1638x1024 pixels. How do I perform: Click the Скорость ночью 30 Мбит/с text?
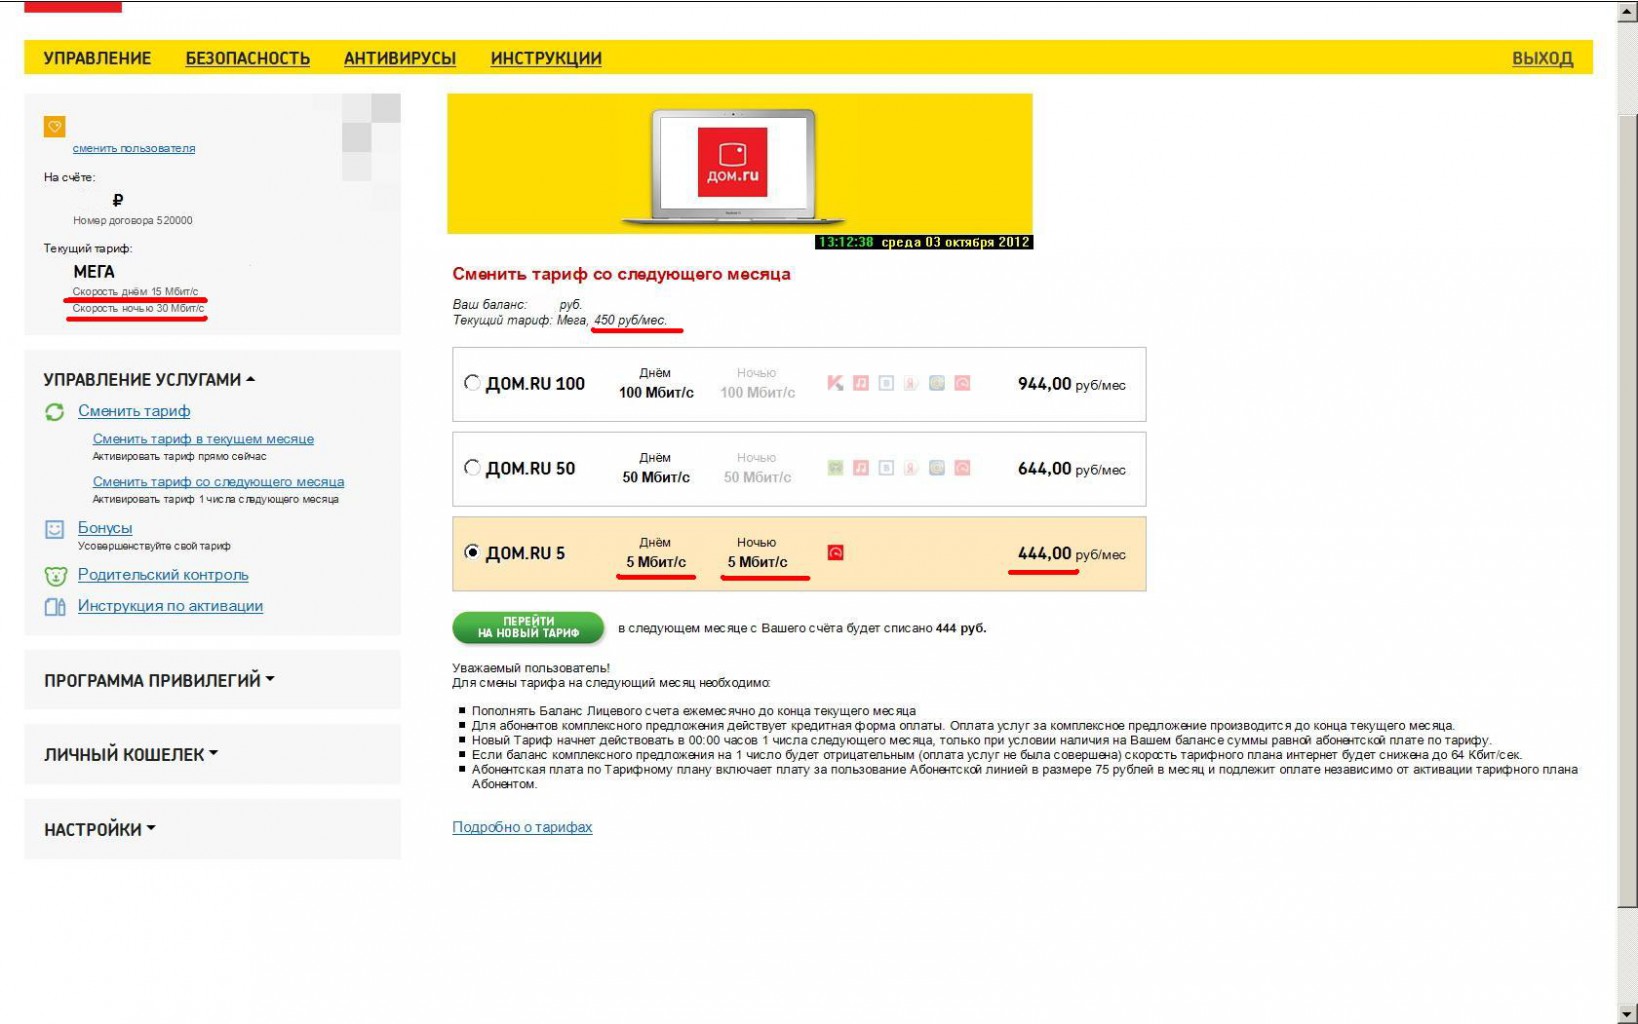(138, 308)
